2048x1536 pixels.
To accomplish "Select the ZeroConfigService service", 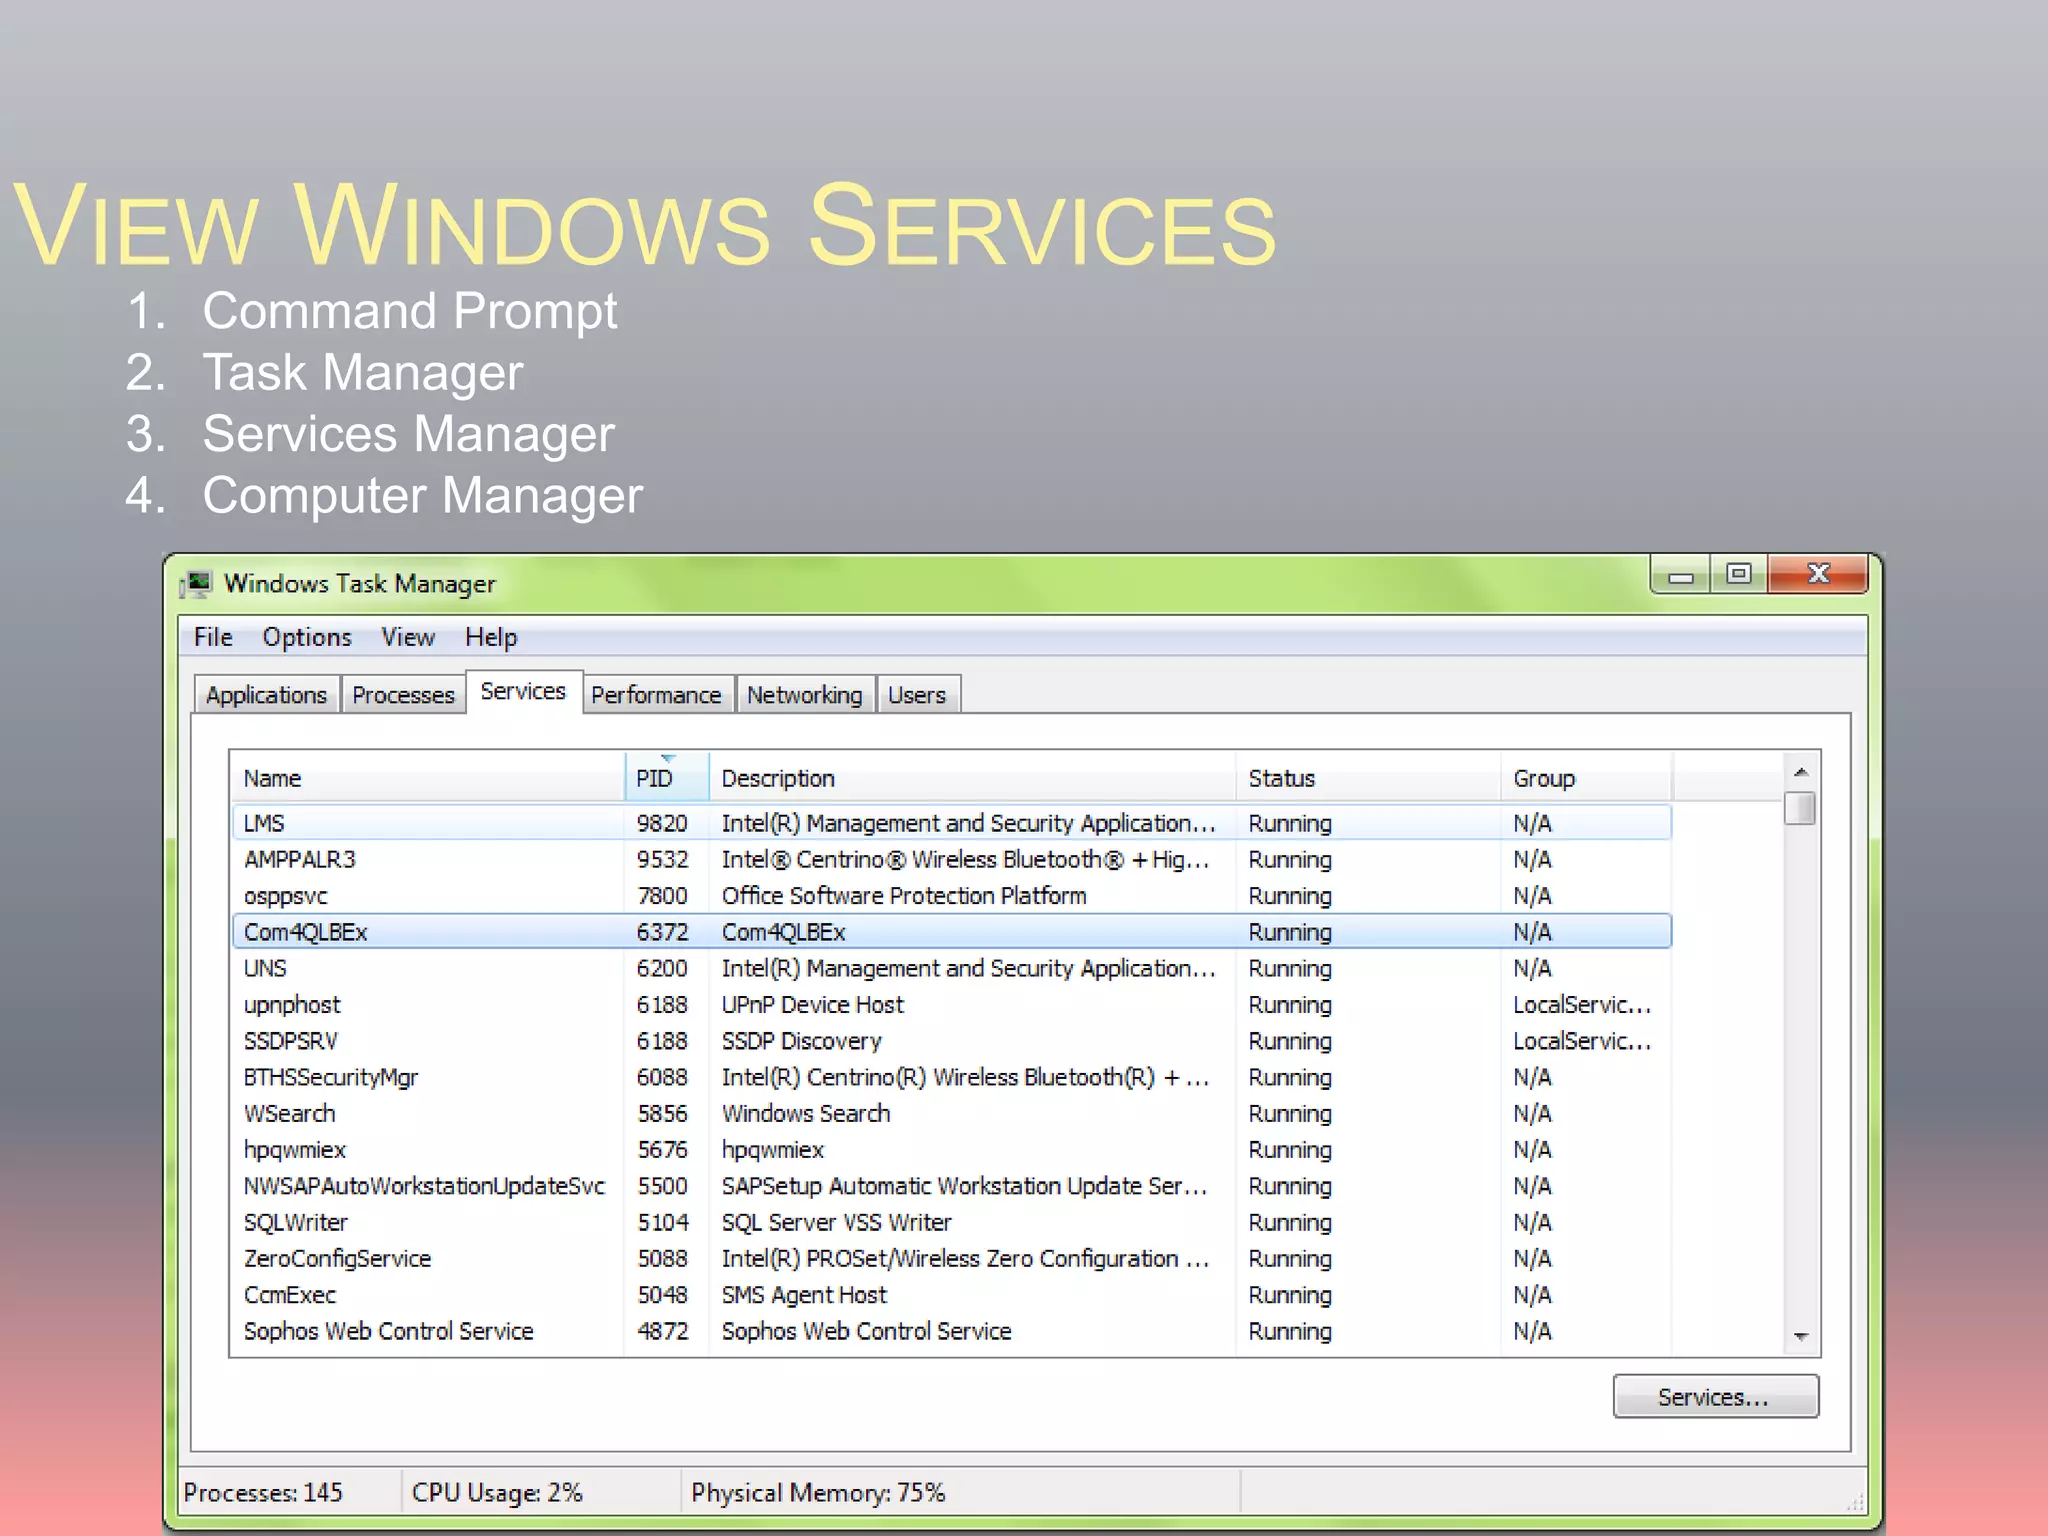I will coord(338,1259).
